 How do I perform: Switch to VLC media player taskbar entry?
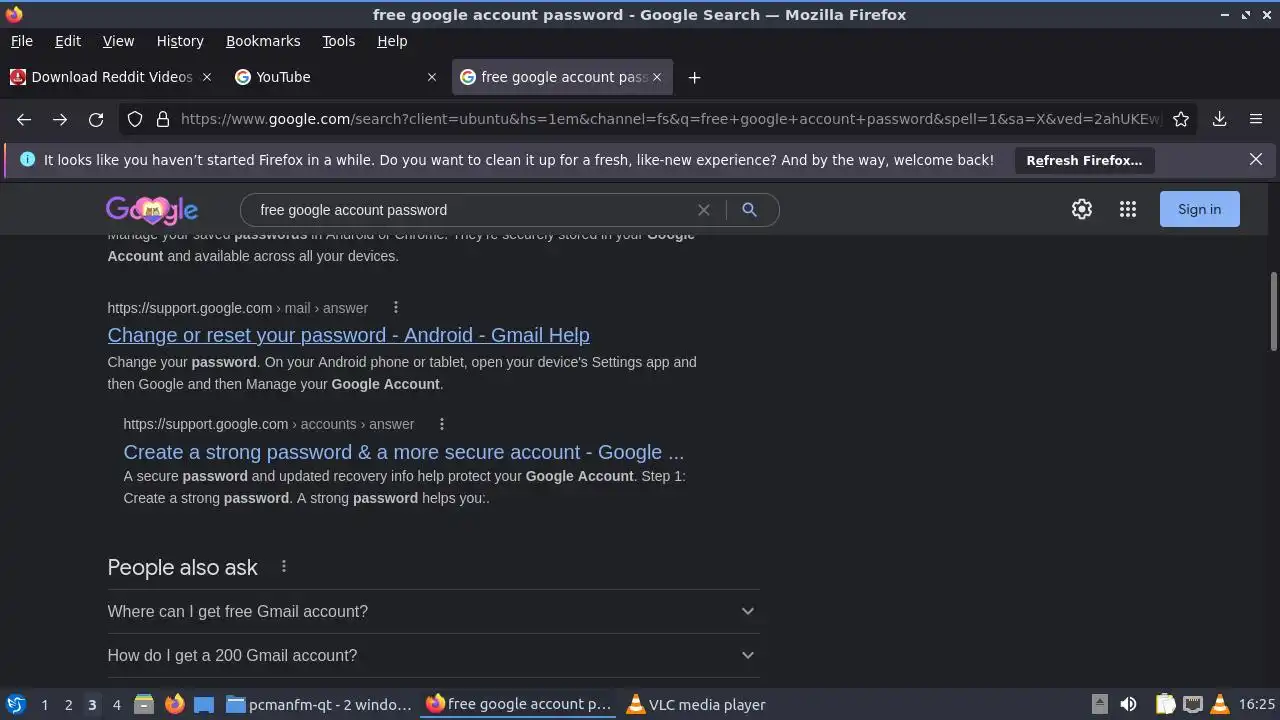click(x=696, y=704)
